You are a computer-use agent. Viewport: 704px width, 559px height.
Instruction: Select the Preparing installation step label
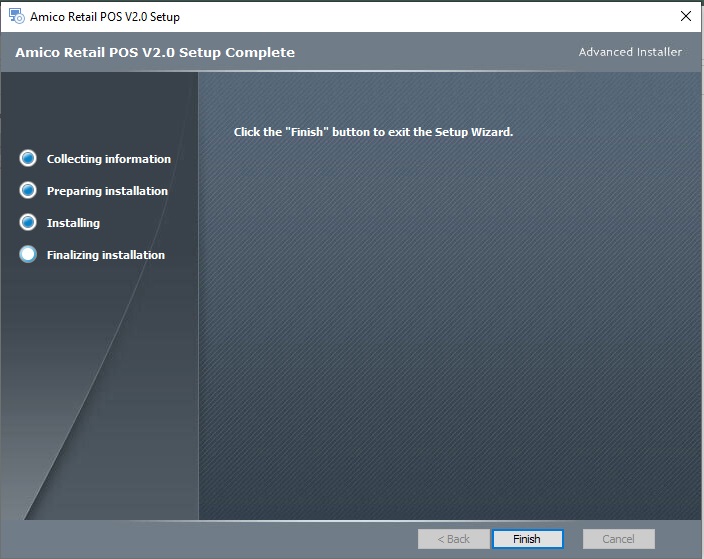tap(107, 191)
